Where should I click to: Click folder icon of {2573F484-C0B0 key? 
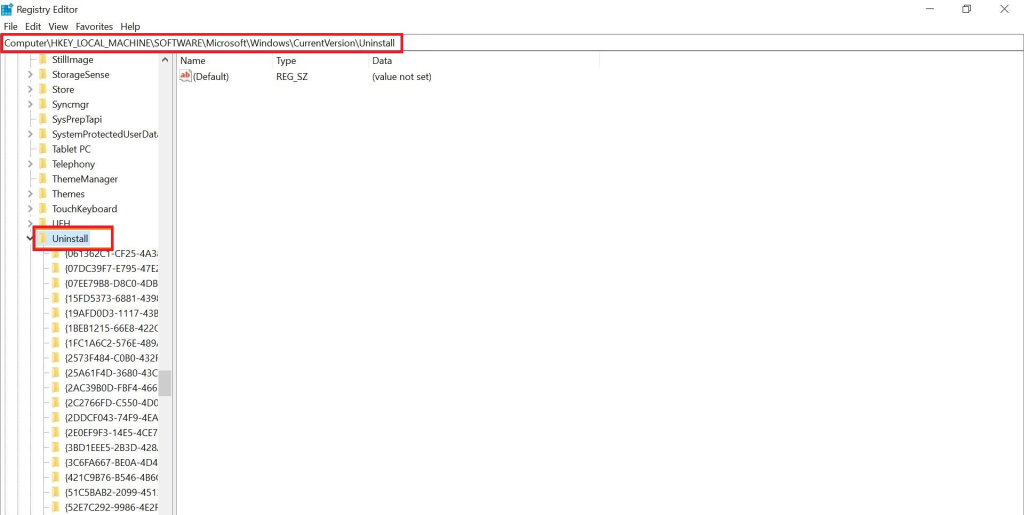[x=56, y=358]
